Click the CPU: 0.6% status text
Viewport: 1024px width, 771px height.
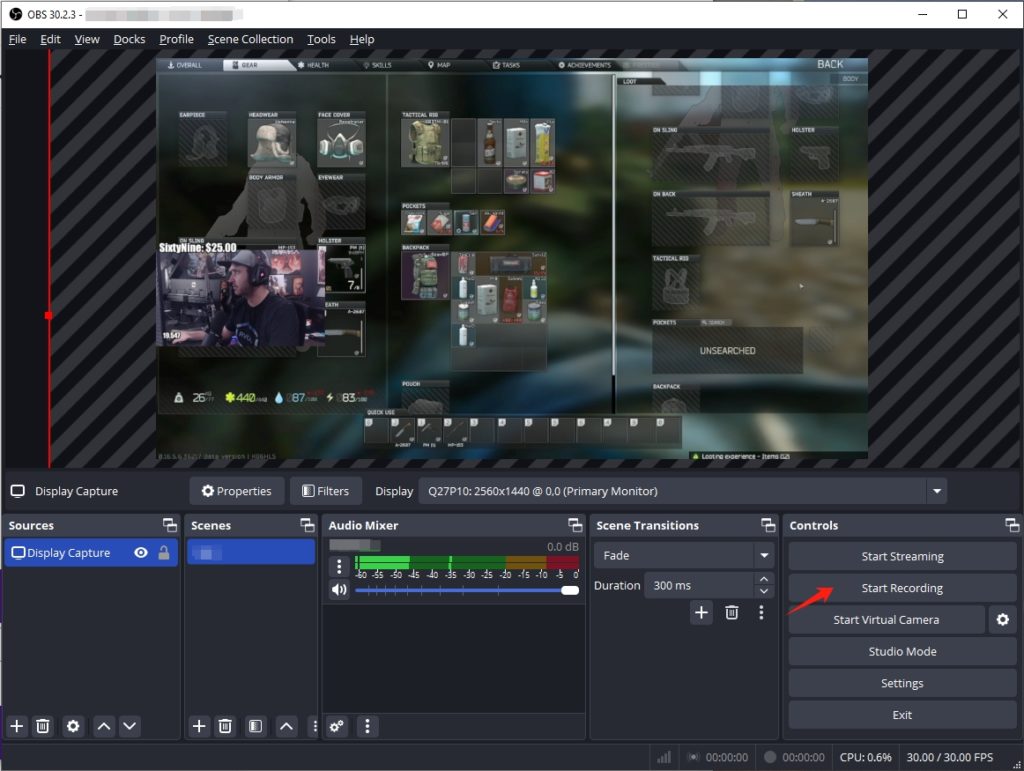865,757
